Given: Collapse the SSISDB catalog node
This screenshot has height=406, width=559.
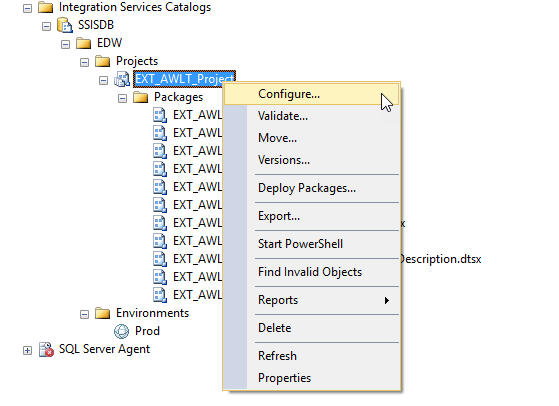Looking at the screenshot, I should tap(46, 26).
